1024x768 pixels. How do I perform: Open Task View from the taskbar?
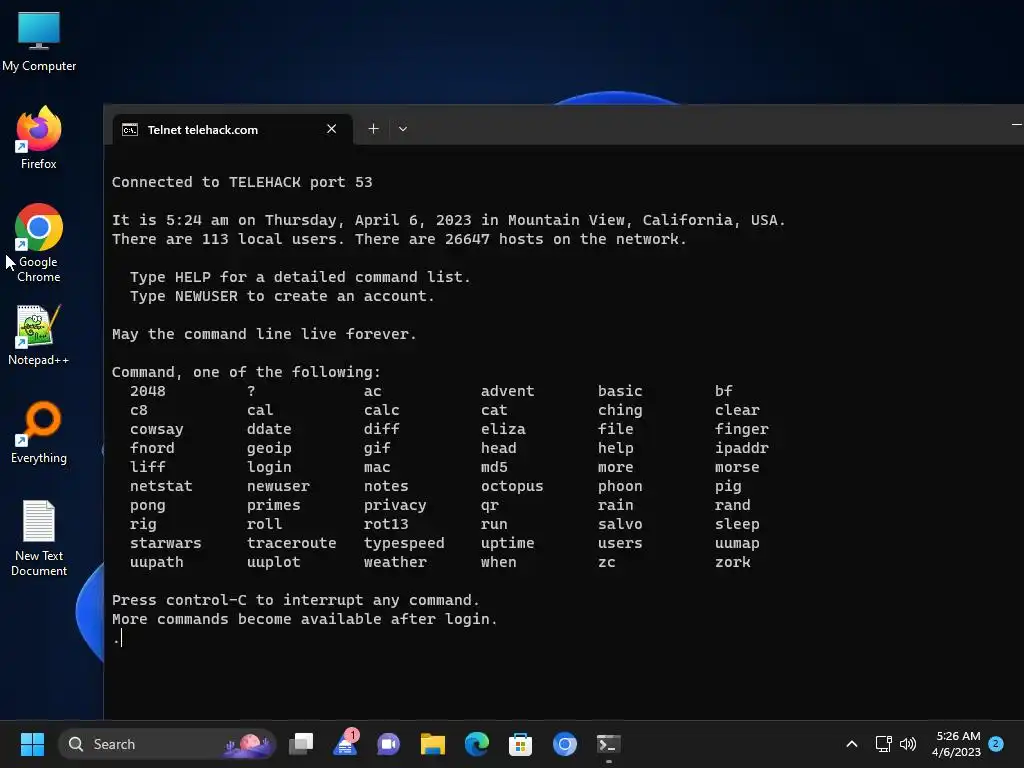pyautogui.click(x=301, y=744)
